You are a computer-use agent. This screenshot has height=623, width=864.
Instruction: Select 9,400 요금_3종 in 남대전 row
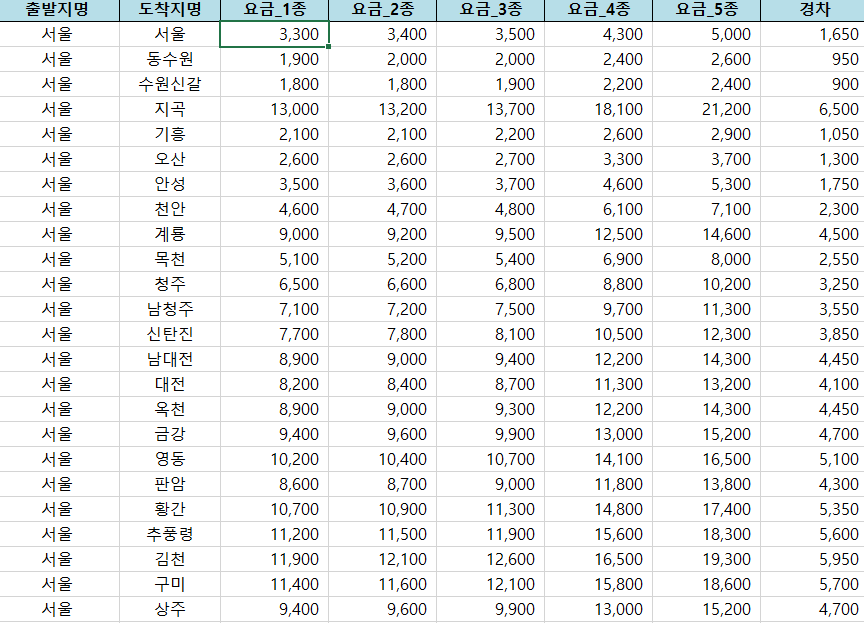tap(490, 359)
